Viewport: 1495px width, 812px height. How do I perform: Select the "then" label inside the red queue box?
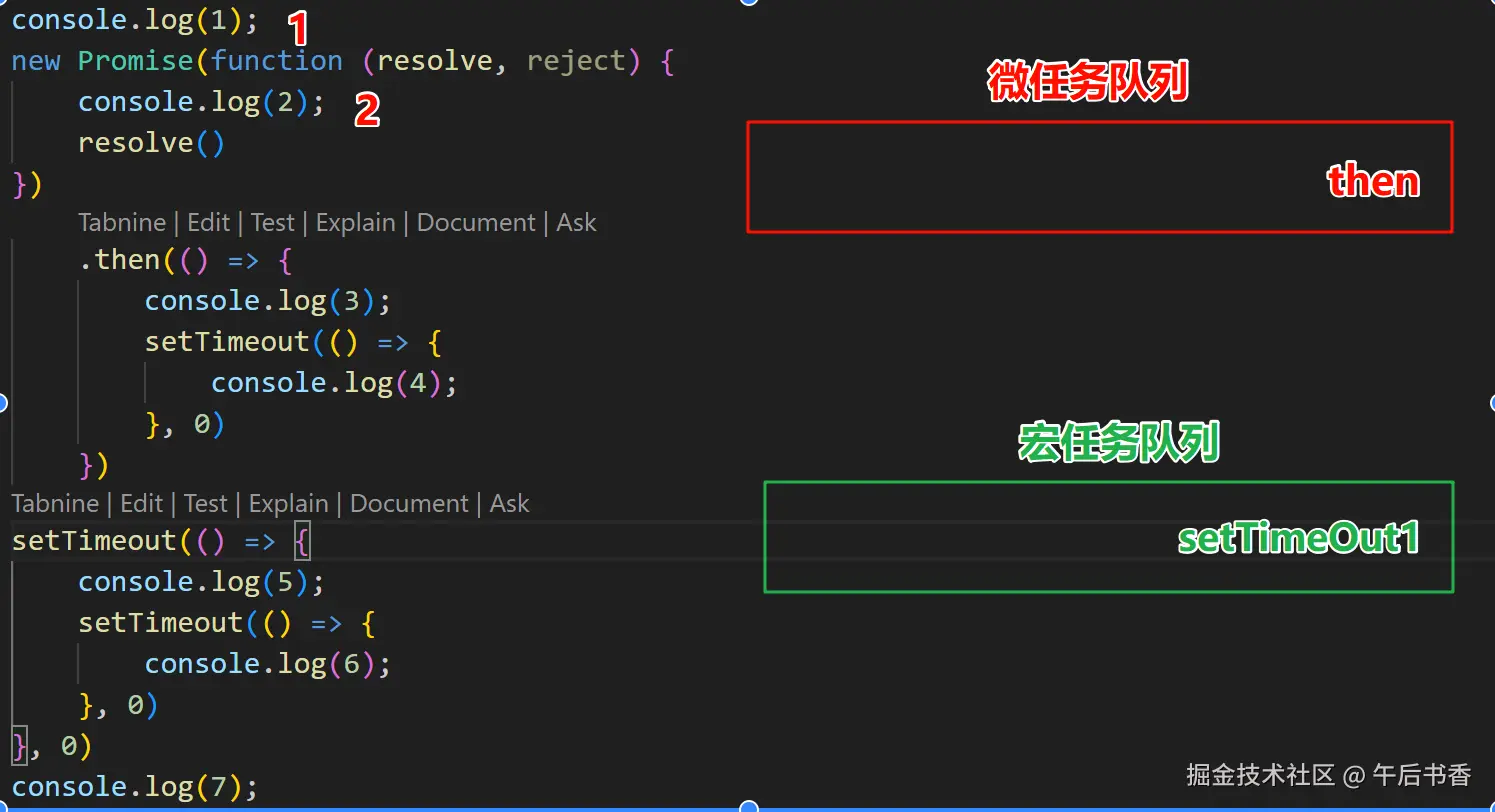pyautogui.click(x=1374, y=182)
